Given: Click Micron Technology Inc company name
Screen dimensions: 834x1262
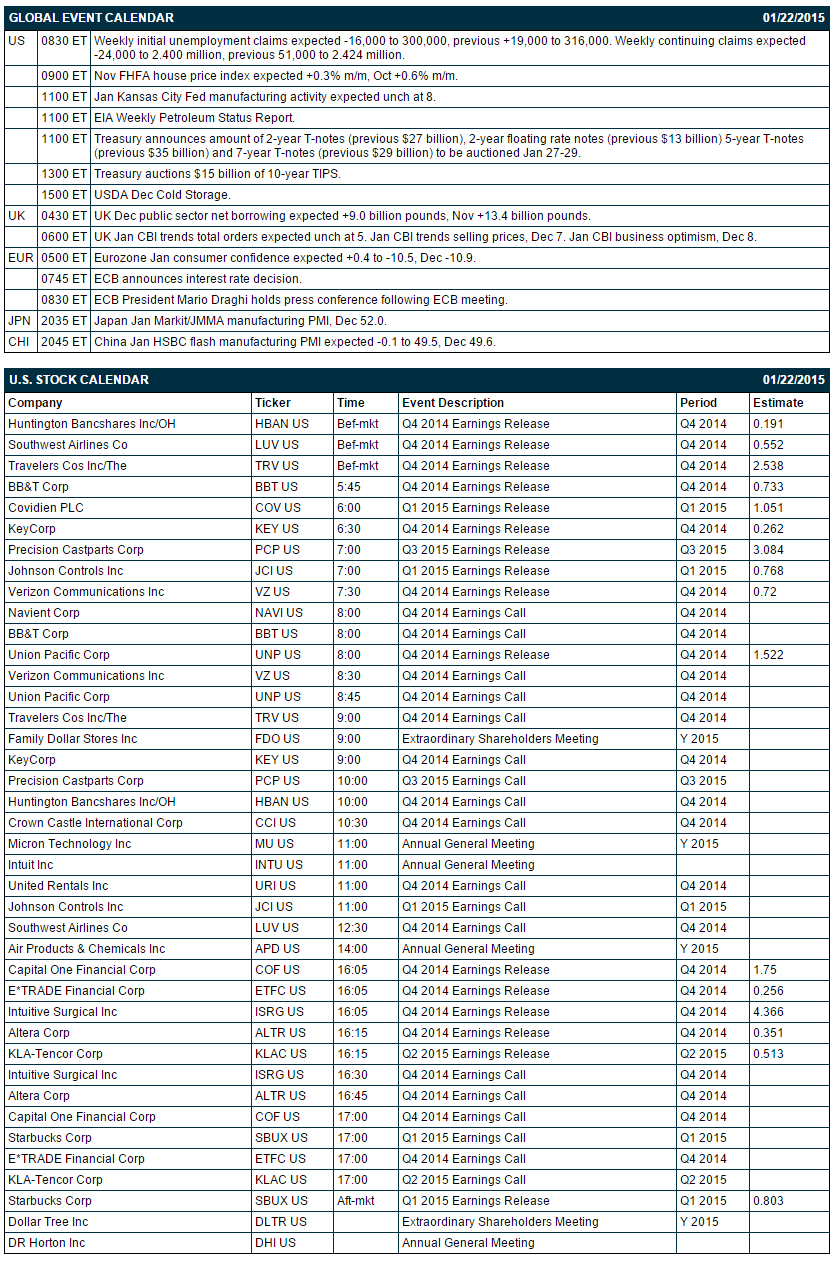Looking at the screenshot, I should pos(70,844).
